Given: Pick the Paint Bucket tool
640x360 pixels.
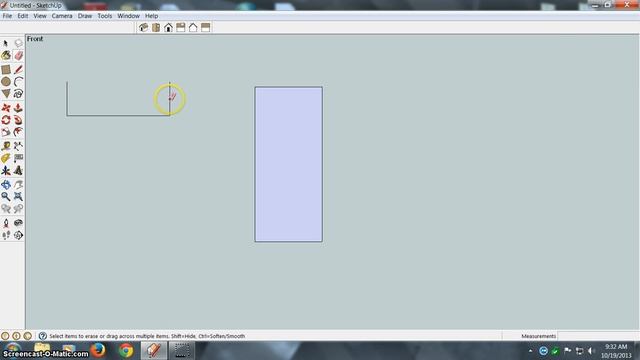Looking at the screenshot, I should point(6,56).
